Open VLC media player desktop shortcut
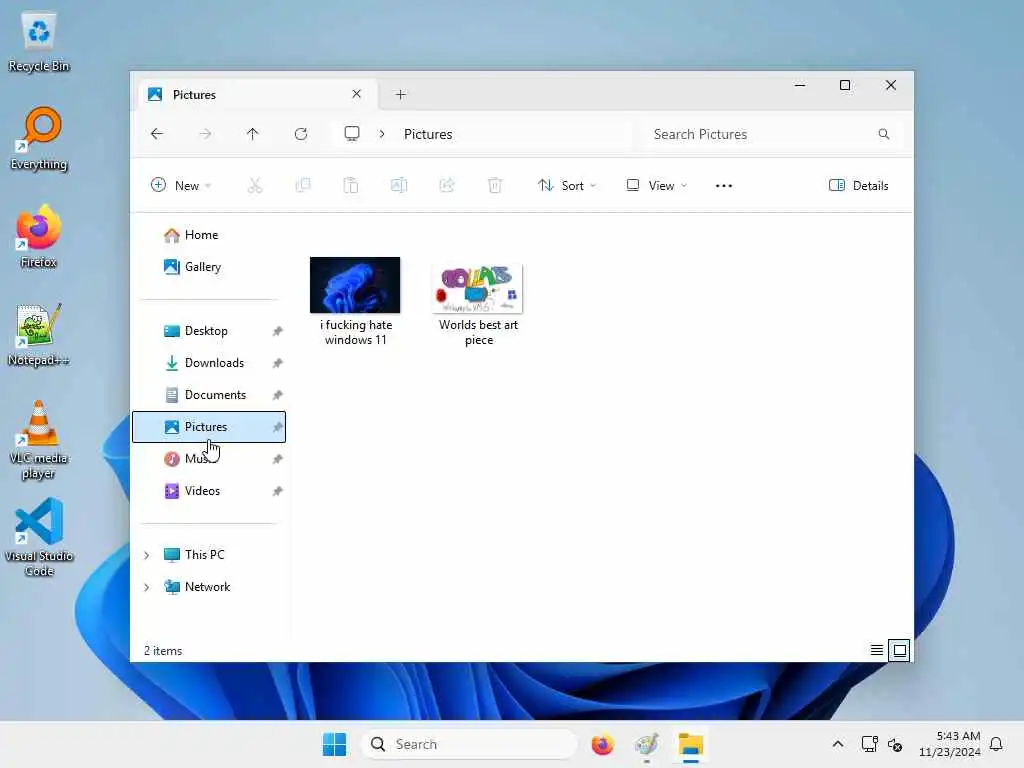The height and width of the screenshot is (768, 1024). point(39,440)
